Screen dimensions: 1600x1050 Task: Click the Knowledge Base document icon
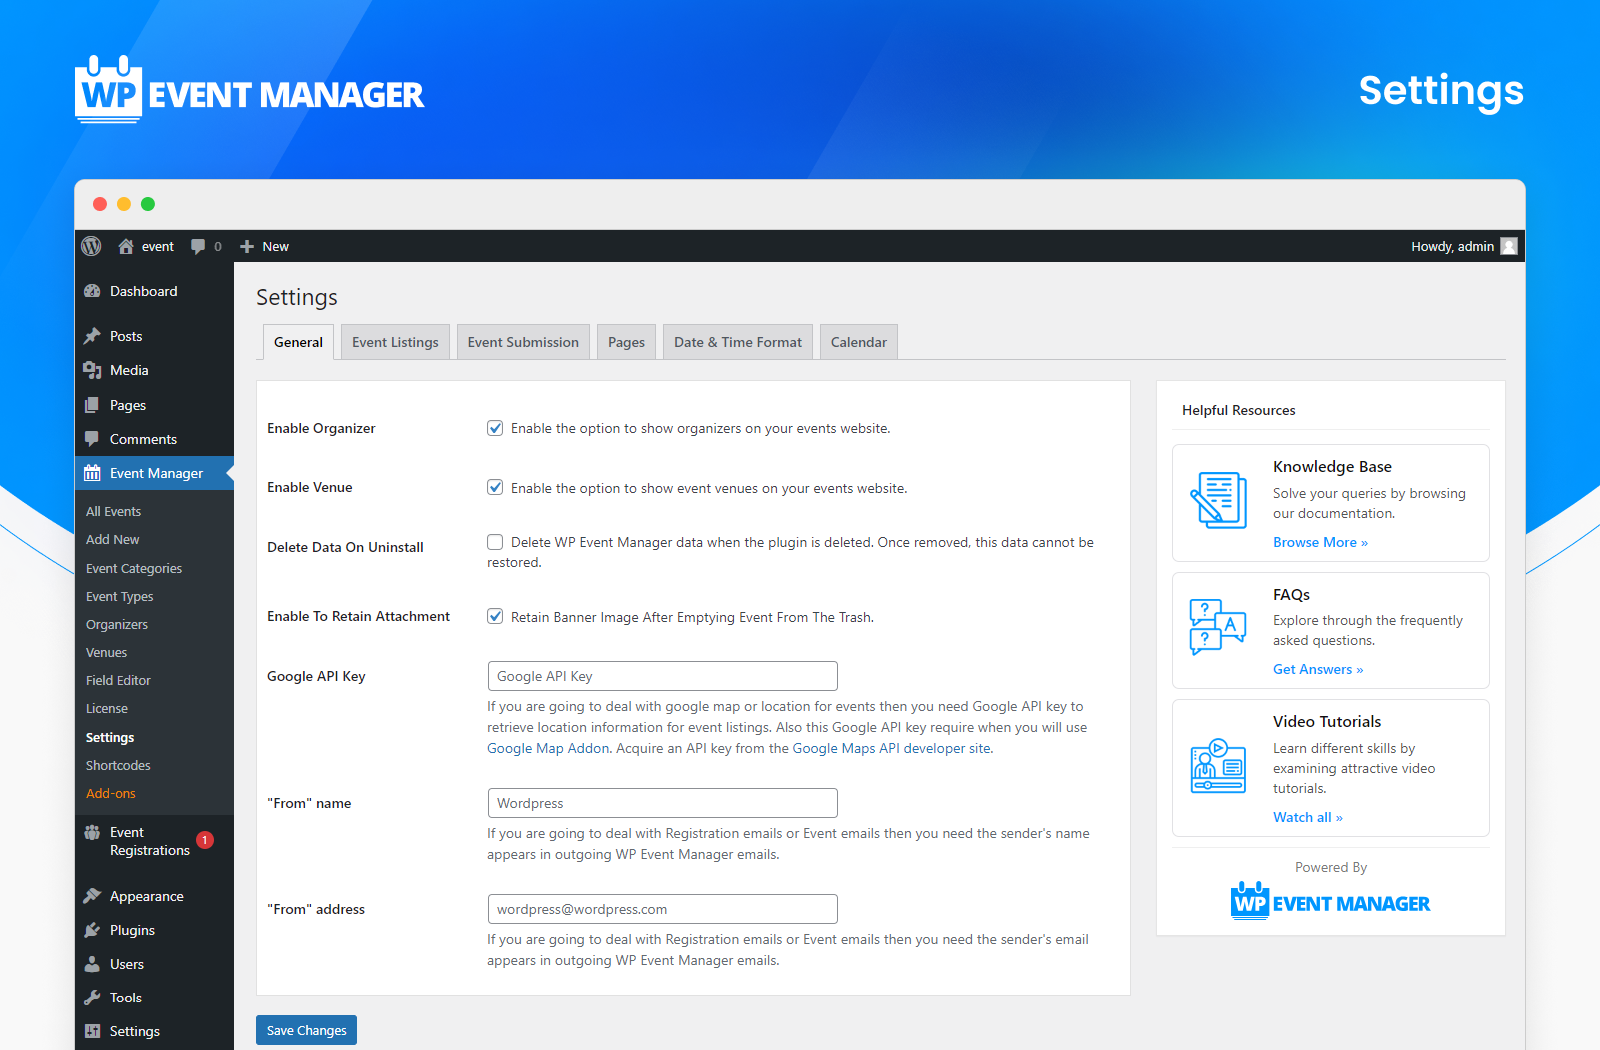[1218, 500]
